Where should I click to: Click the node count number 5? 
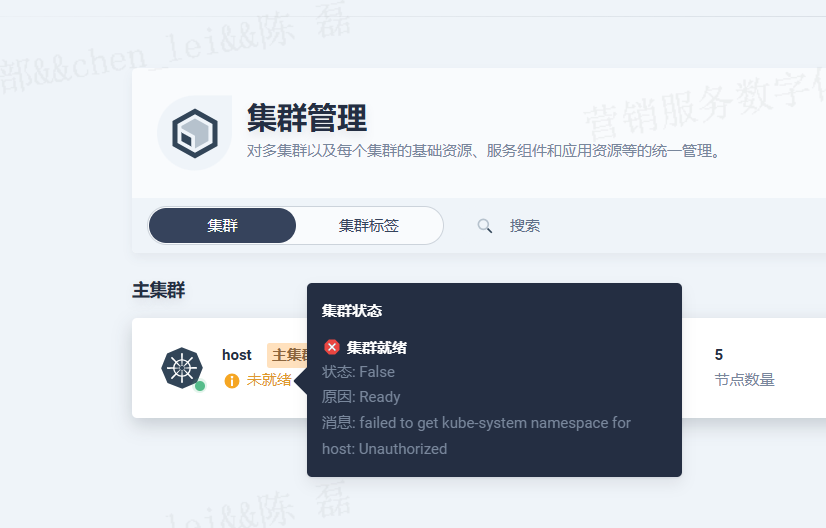pyautogui.click(x=719, y=355)
